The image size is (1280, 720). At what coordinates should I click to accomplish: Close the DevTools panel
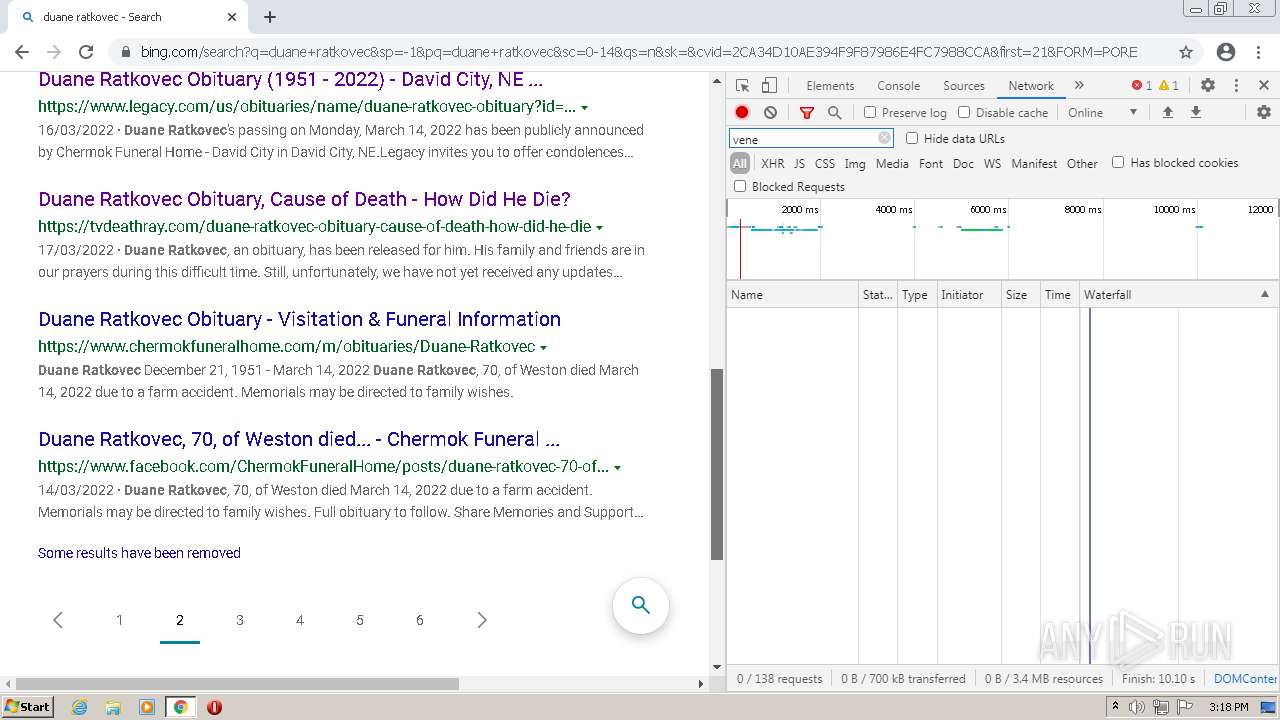point(1264,85)
